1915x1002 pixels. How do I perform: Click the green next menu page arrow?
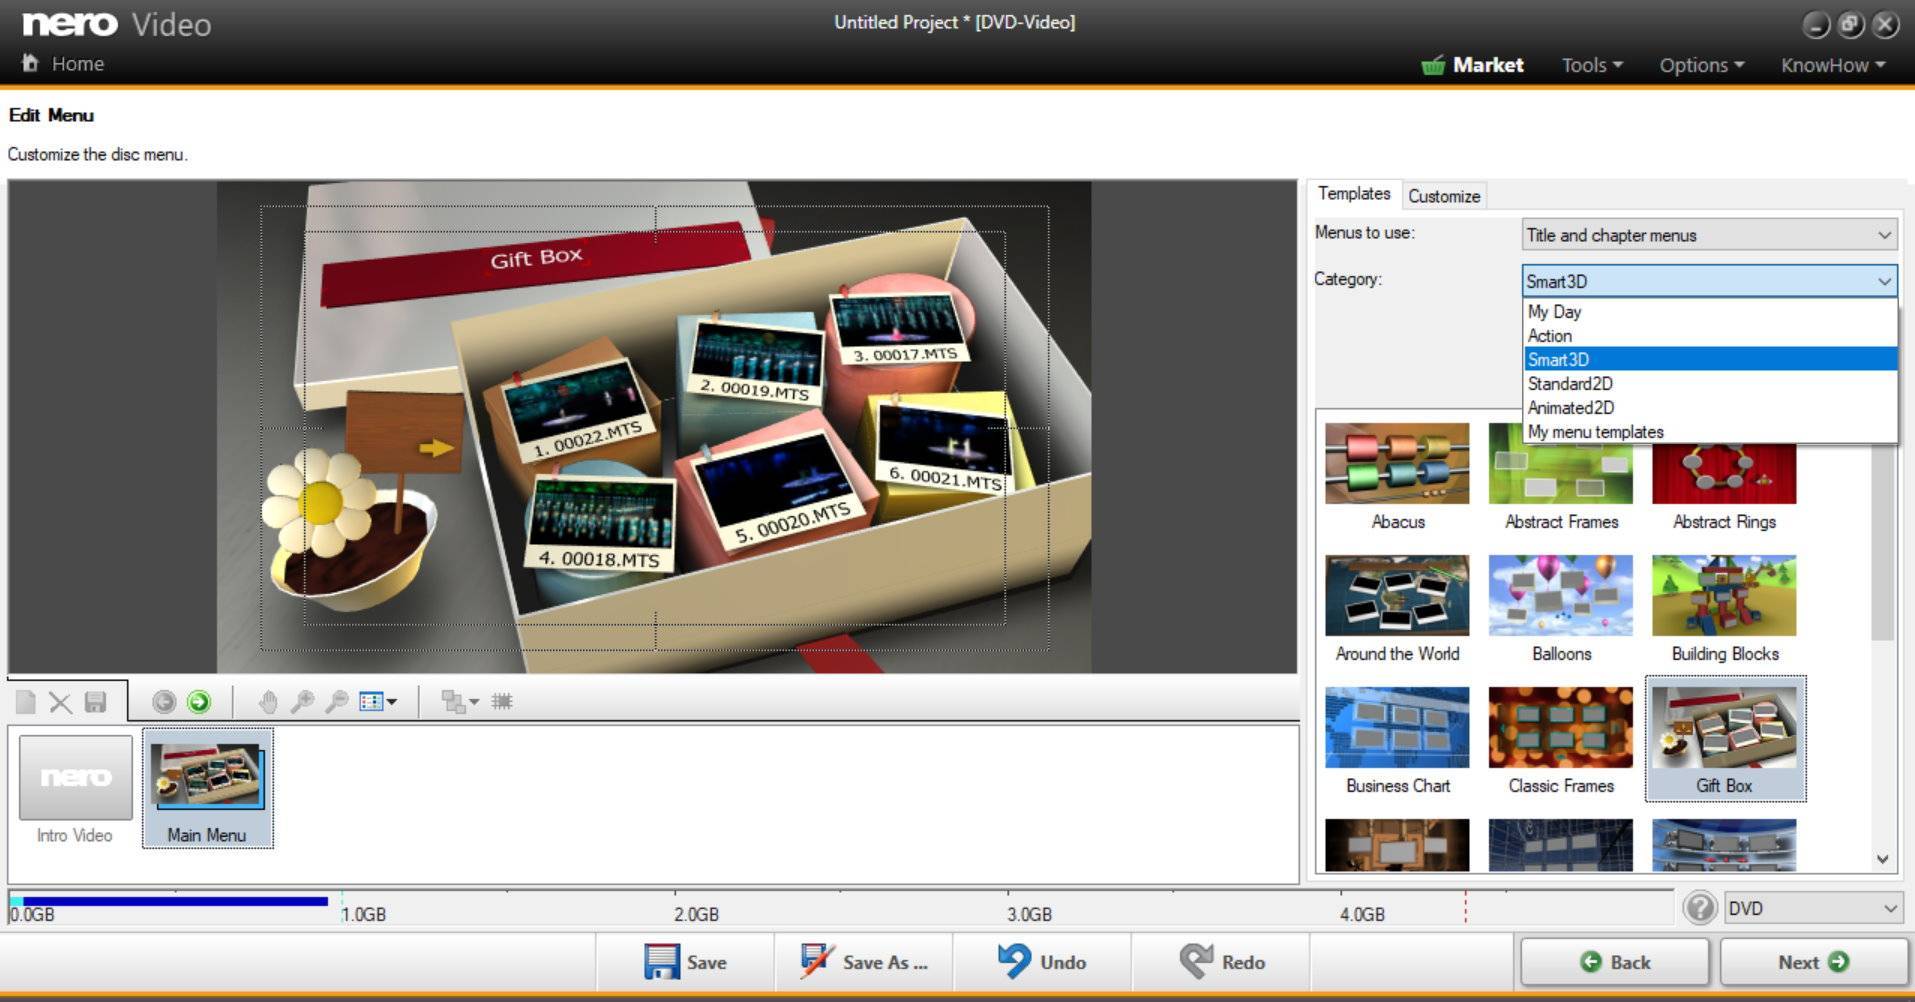click(x=199, y=702)
